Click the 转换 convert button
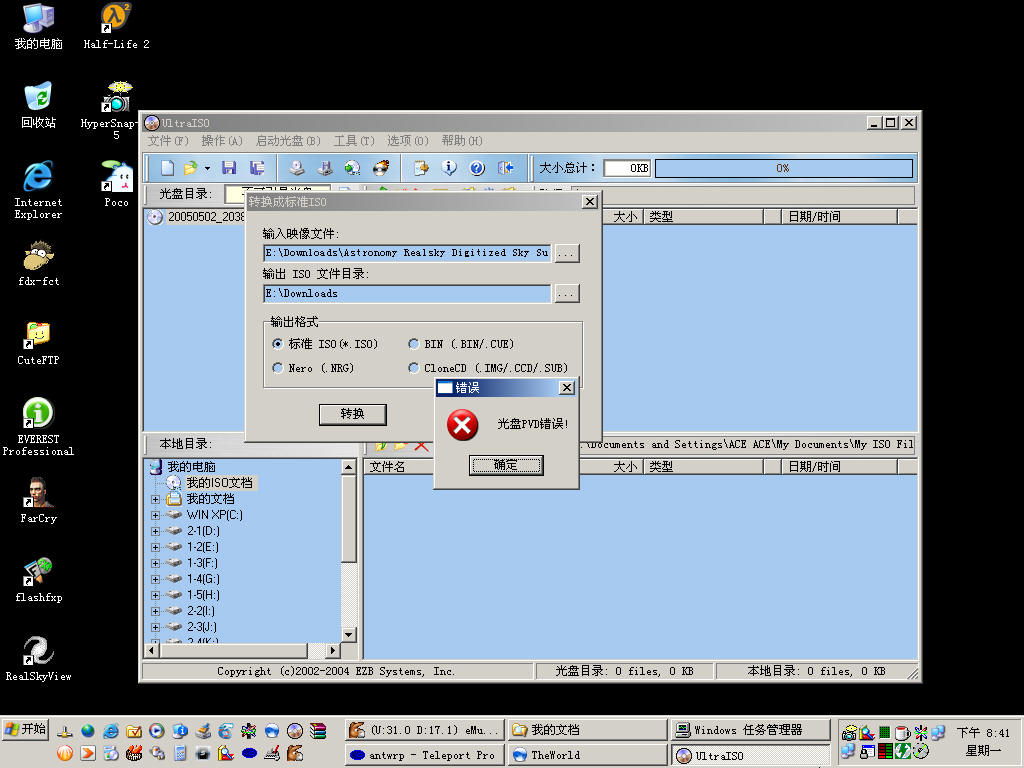The height and width of the screenshot is (768, 1024). click(353, 414)
